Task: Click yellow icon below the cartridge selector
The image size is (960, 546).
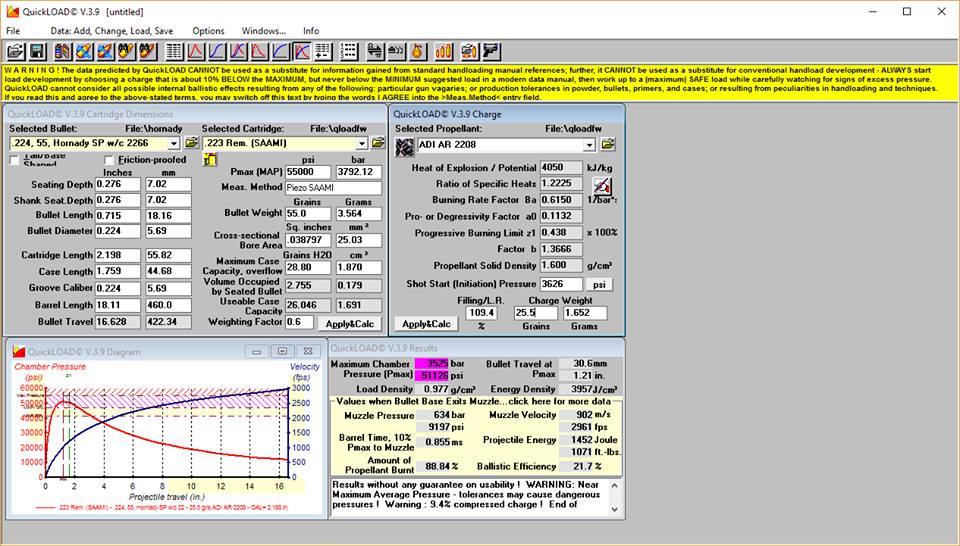Action: pos(210,159)
